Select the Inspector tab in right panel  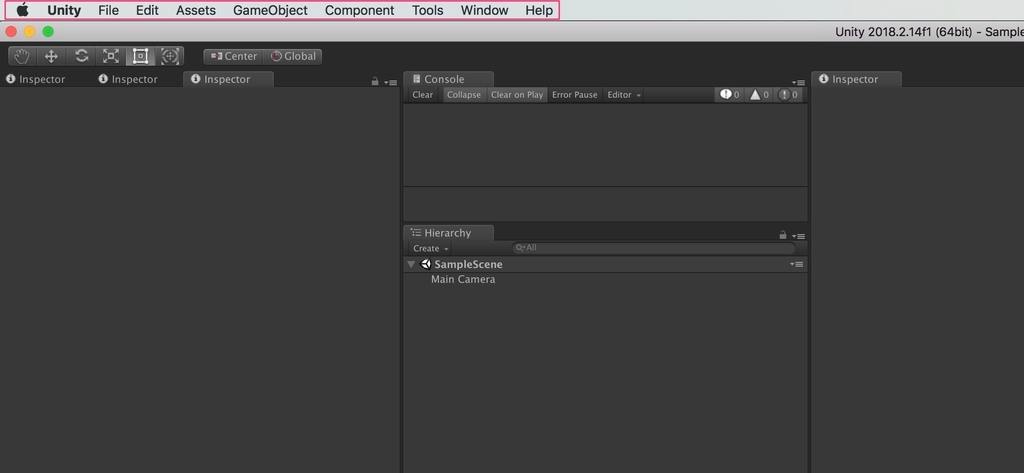point(856,79)
